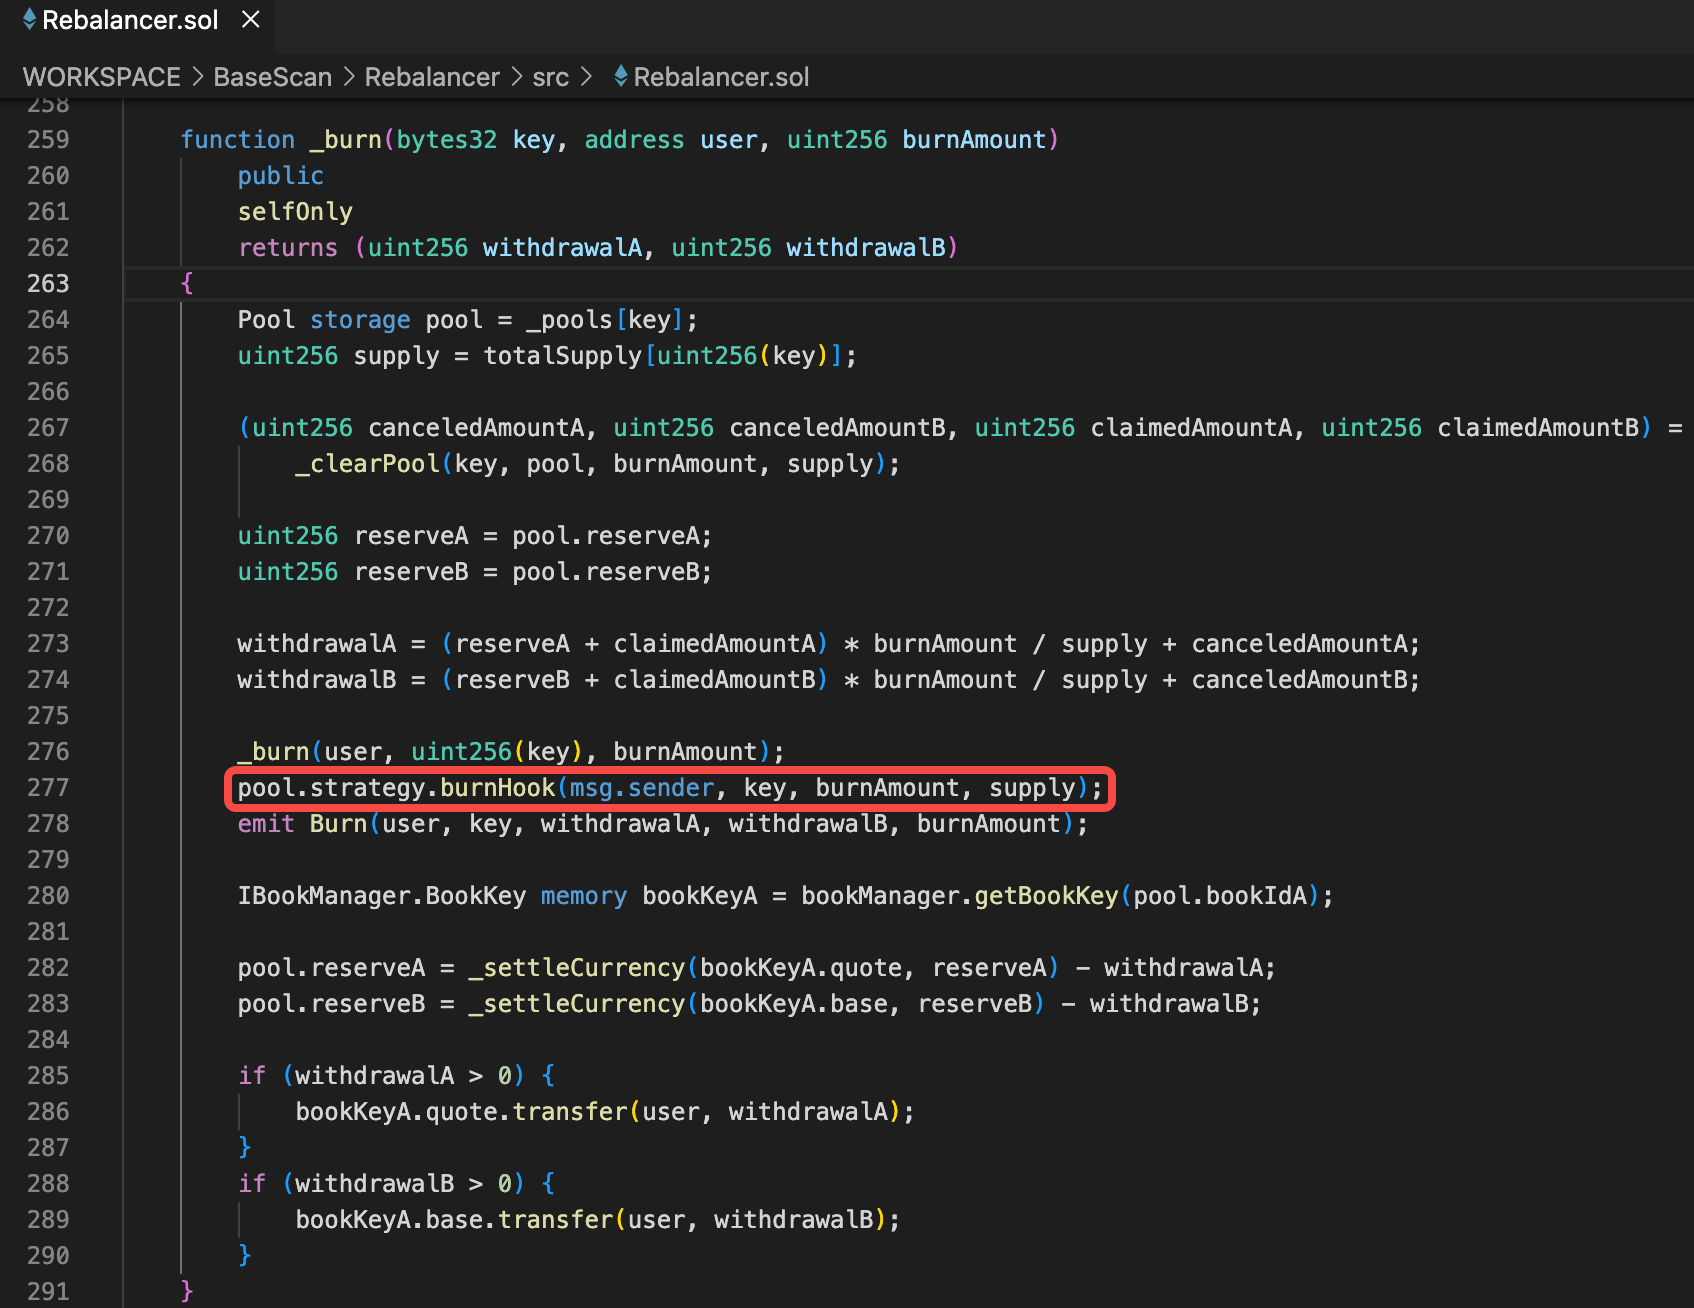Click withdrawalB assignment on line 274
Viewport: 1694px width, 1308px height.
click(x=316, y=680)
